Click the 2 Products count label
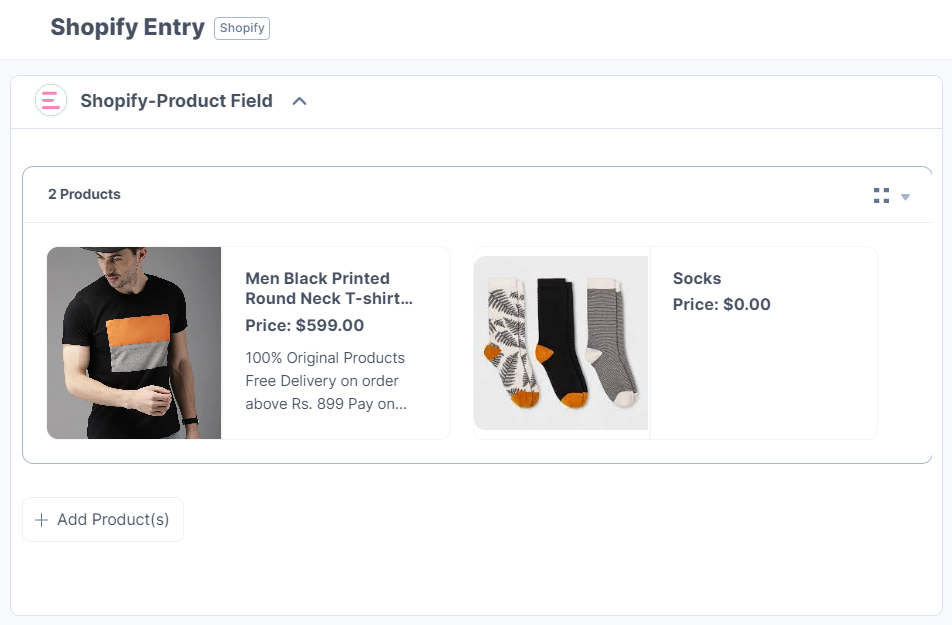Image resolution: width=952 pixels, height=625 pixels. click(84, 194)
